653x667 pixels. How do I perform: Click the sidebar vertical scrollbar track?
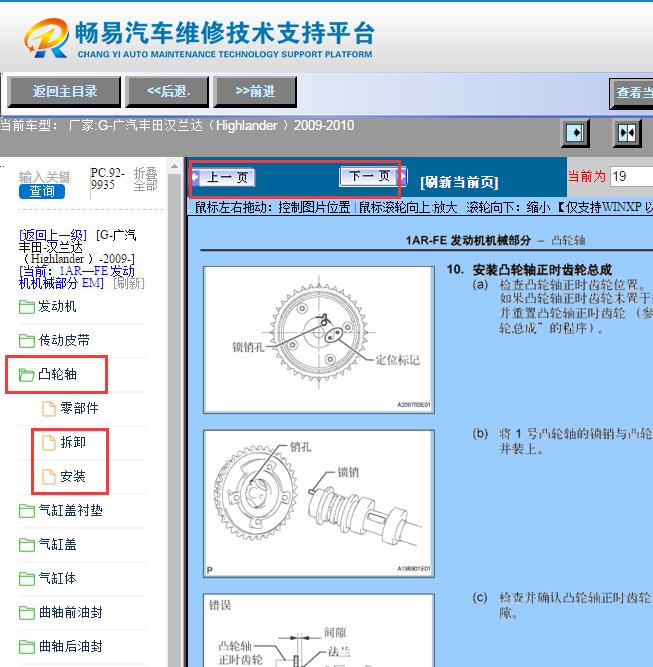(174, 420)
